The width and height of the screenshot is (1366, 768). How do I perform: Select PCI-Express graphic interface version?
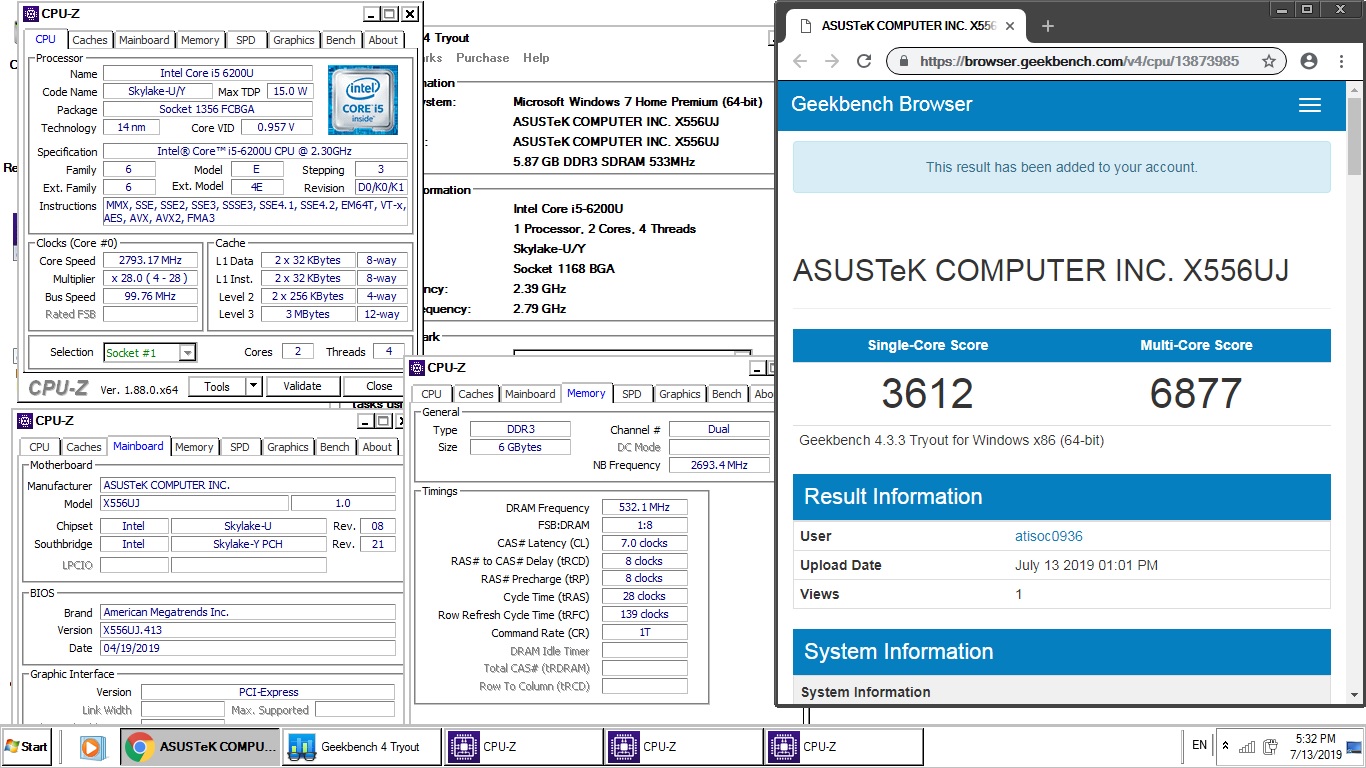[x=268, y=692]
